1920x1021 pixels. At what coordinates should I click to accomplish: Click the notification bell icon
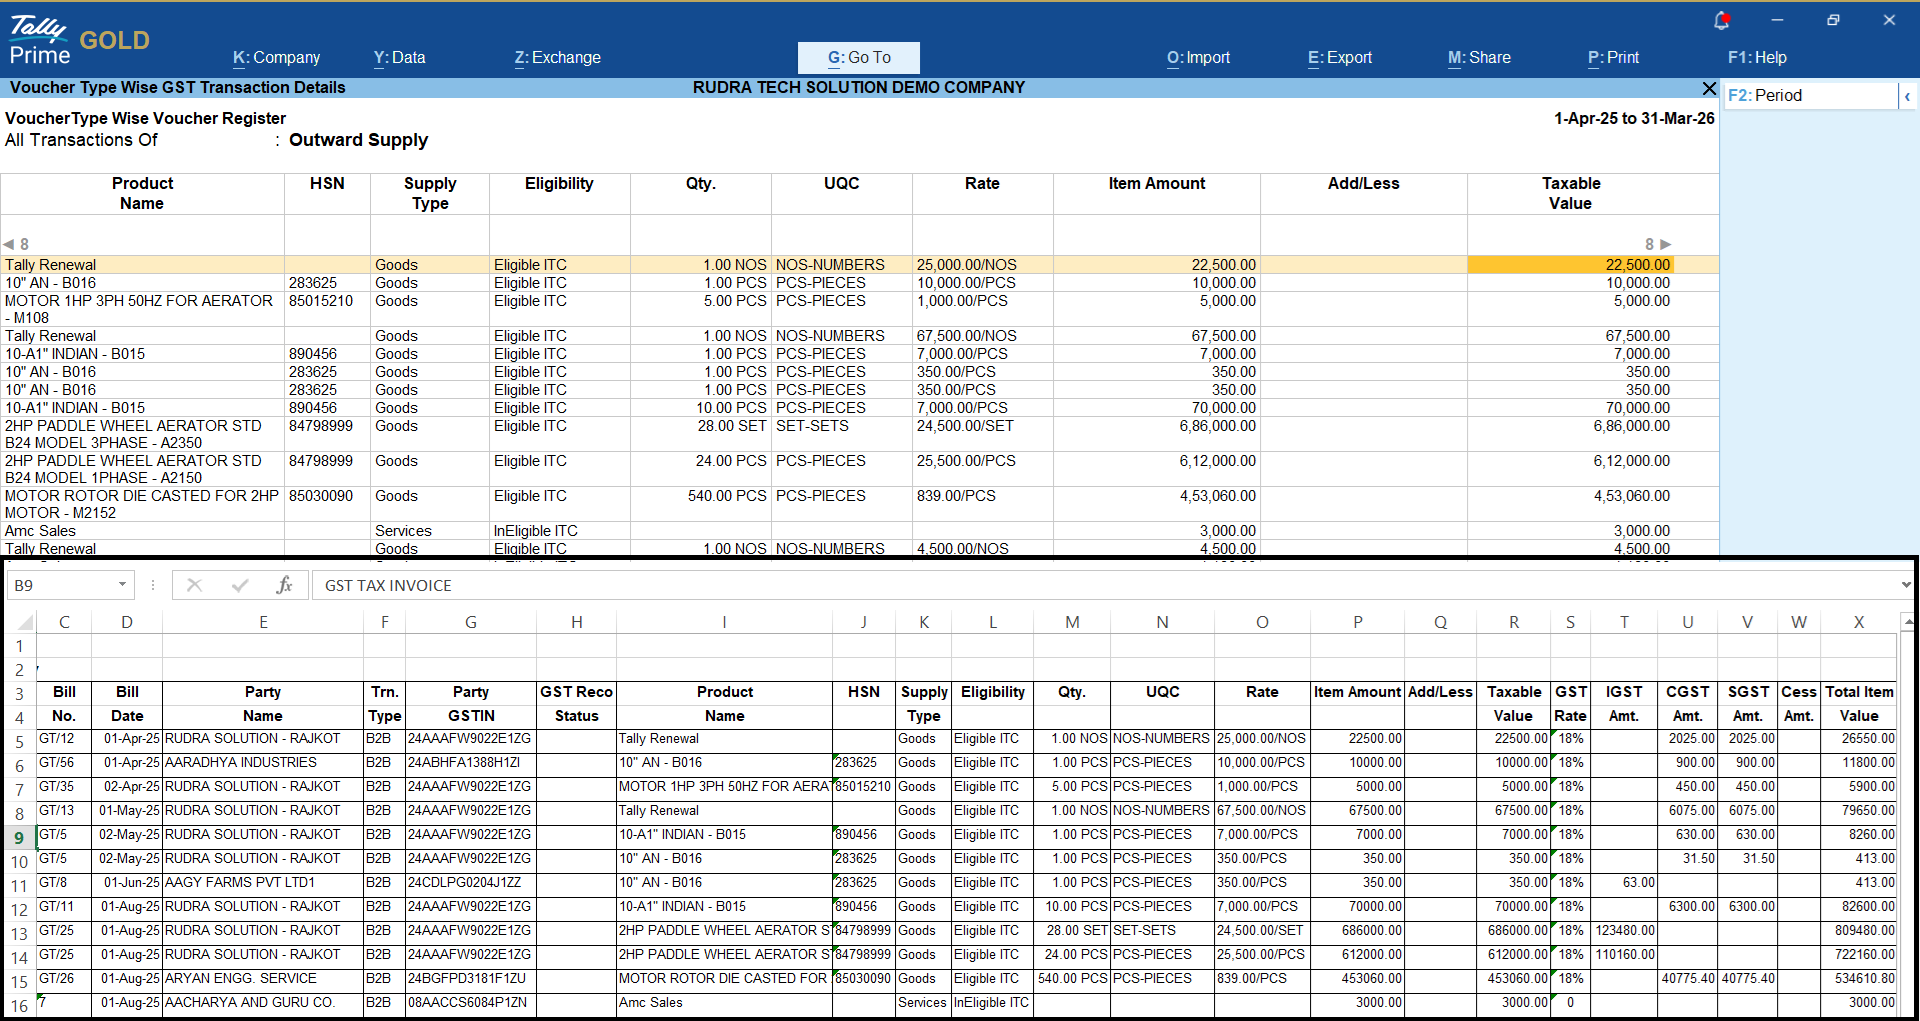(1721, 21)
